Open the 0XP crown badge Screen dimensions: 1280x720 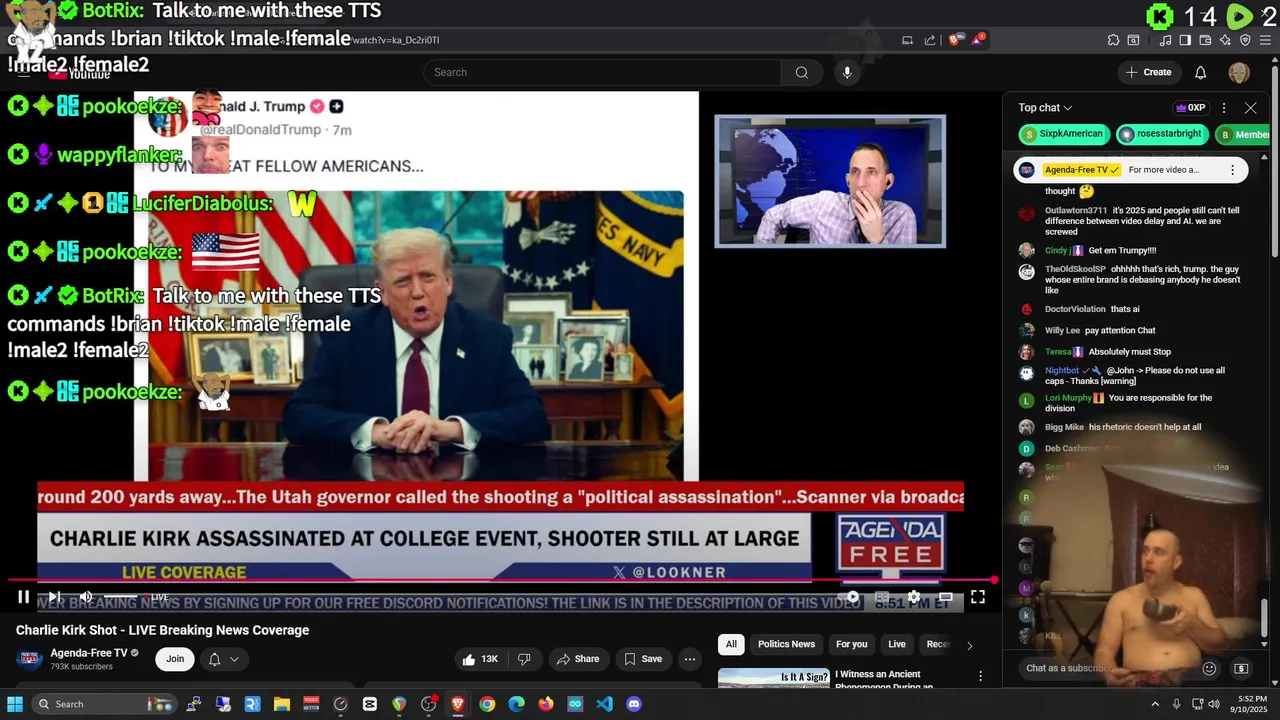(x=1190, y=108)
